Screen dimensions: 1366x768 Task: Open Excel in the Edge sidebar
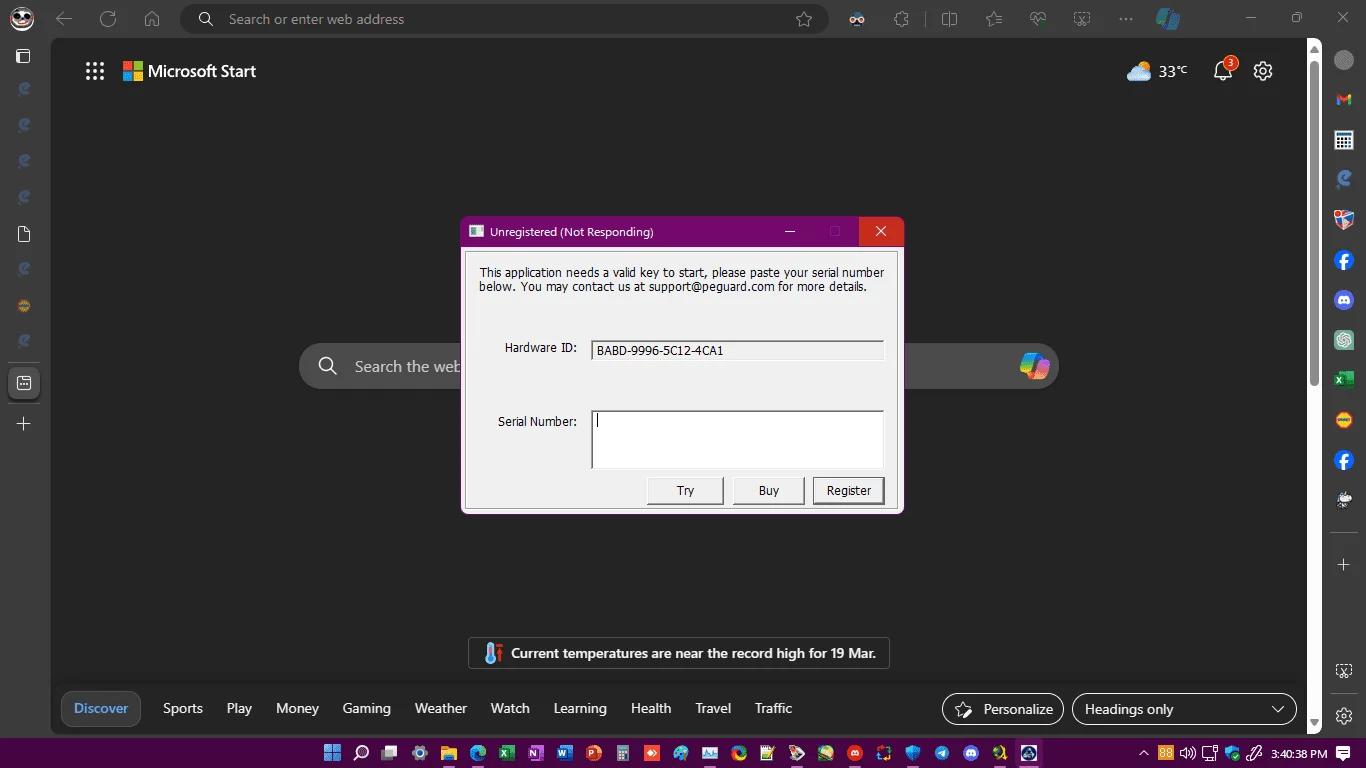1344,380
